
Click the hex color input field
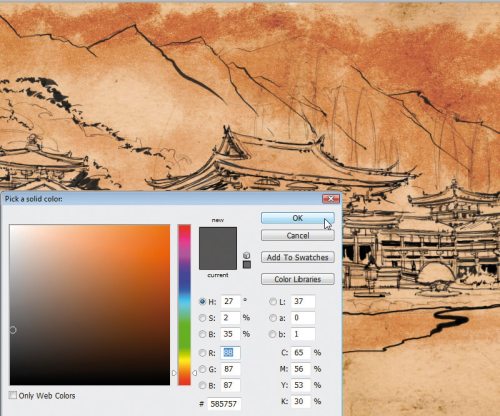224,404
